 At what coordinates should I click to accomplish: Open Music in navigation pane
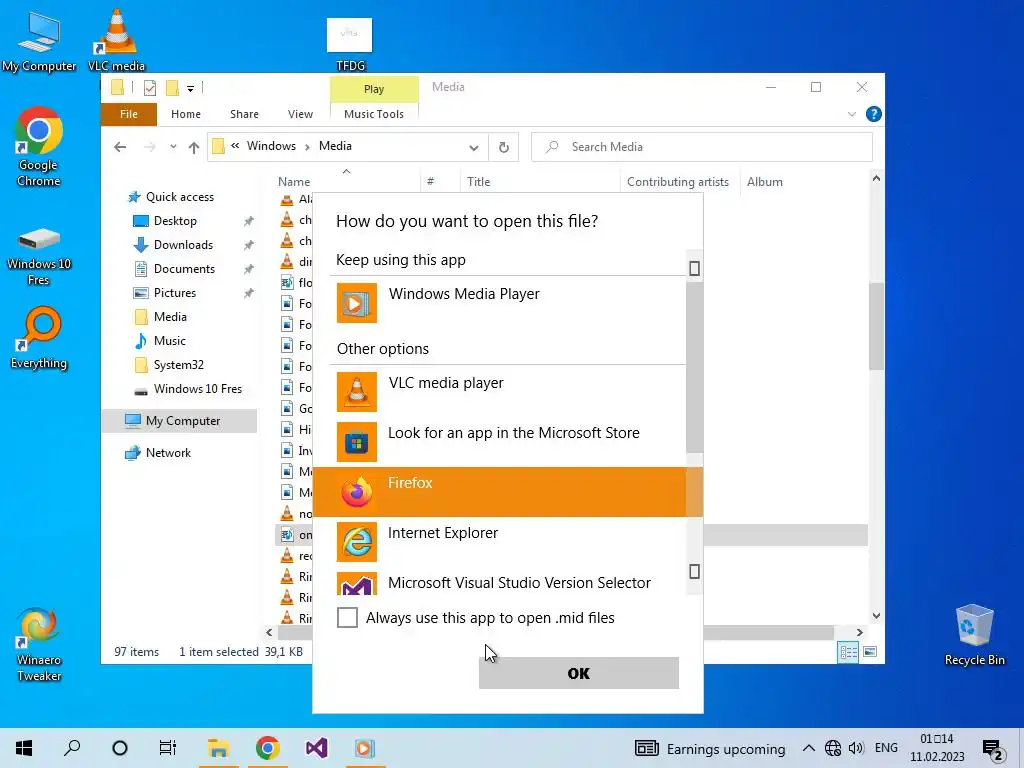(169, 341)
